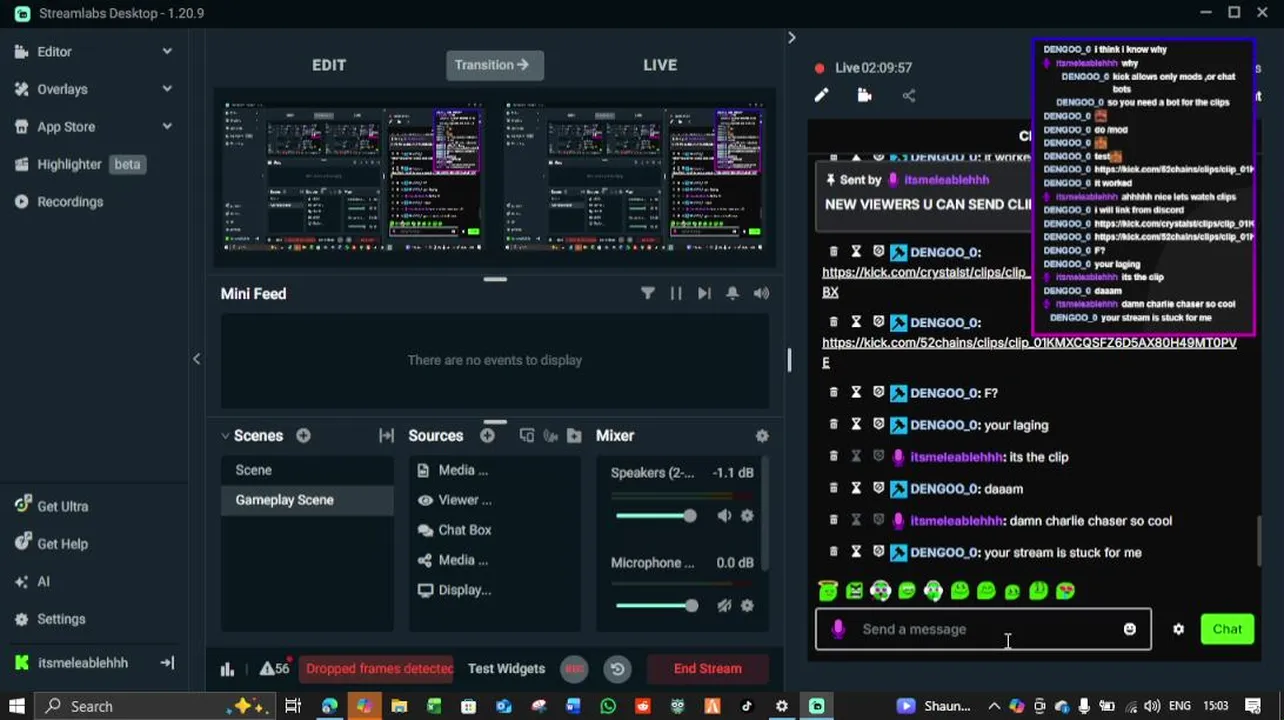Click the add folder icon in Sources
Viewport: 1284px width, 720px height.
574,436
